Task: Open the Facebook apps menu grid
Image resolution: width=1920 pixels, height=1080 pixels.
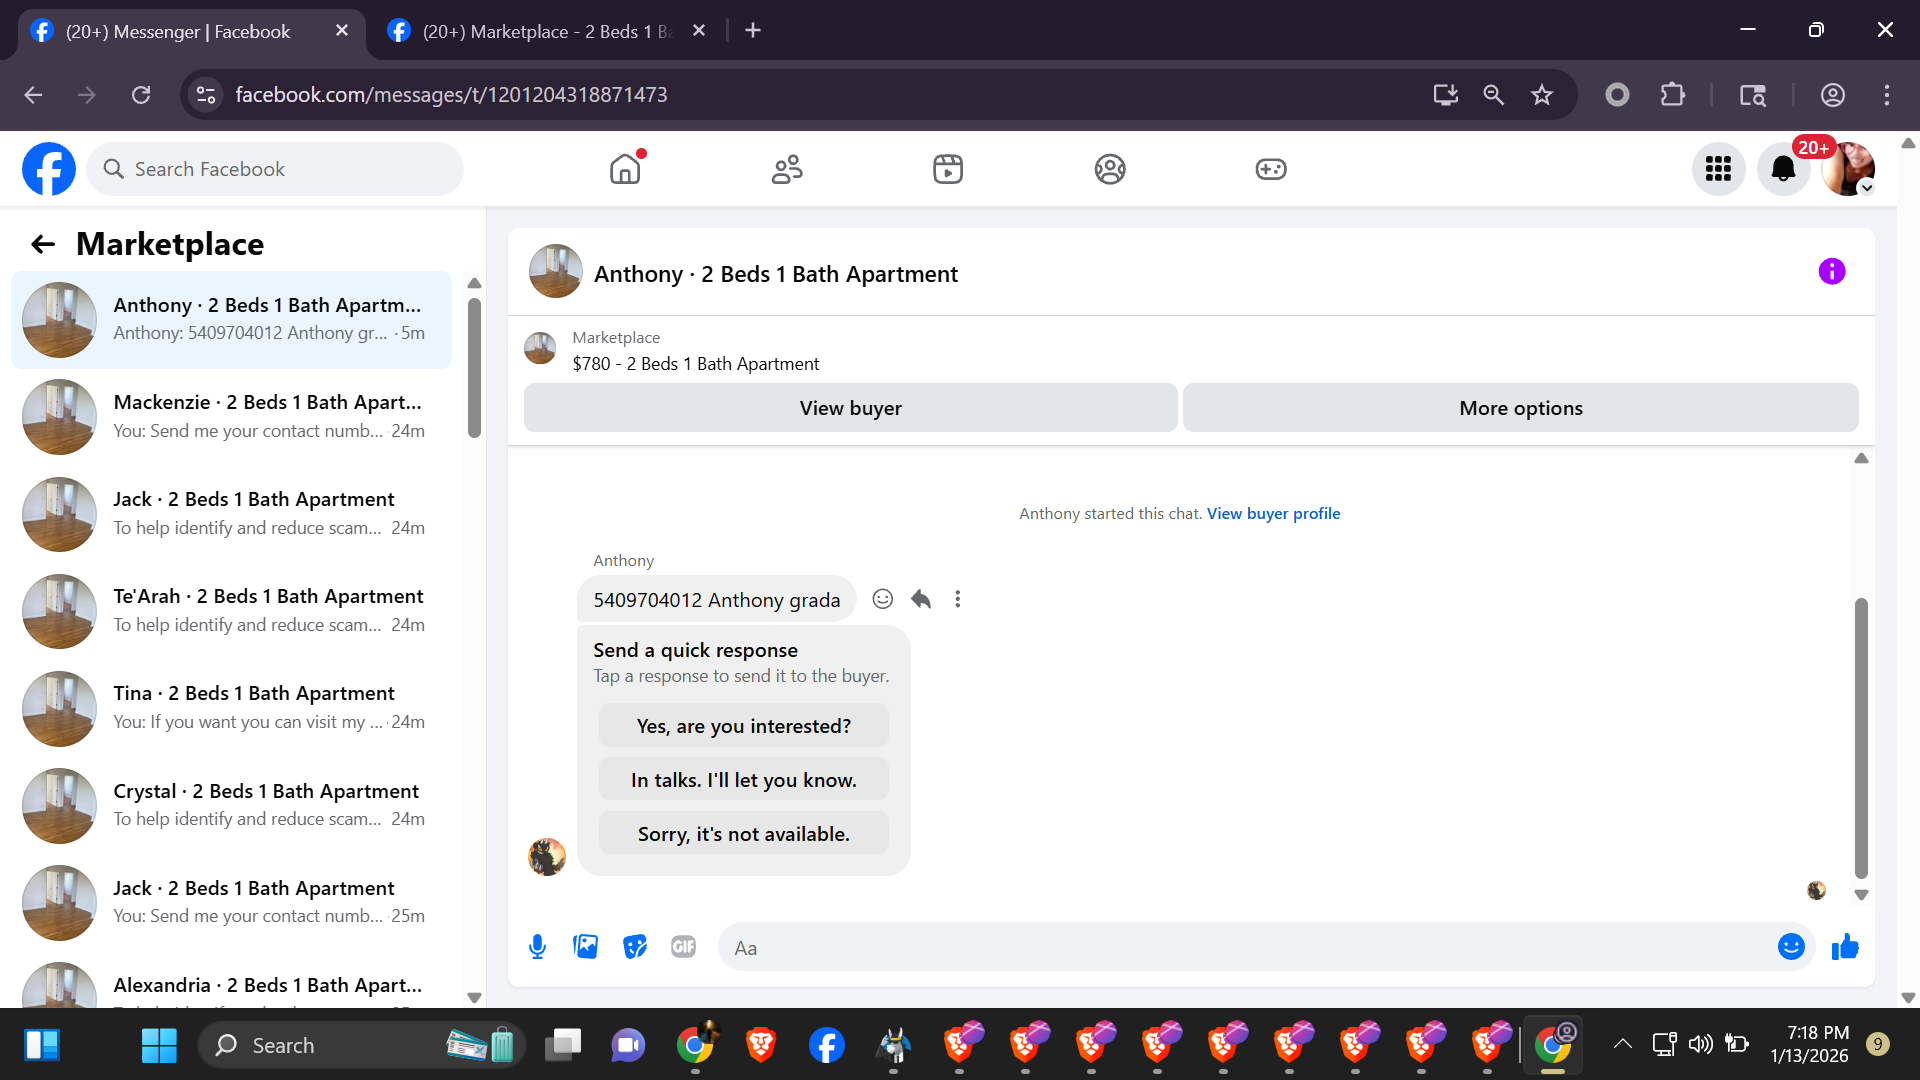Action: pos(1718,169)
